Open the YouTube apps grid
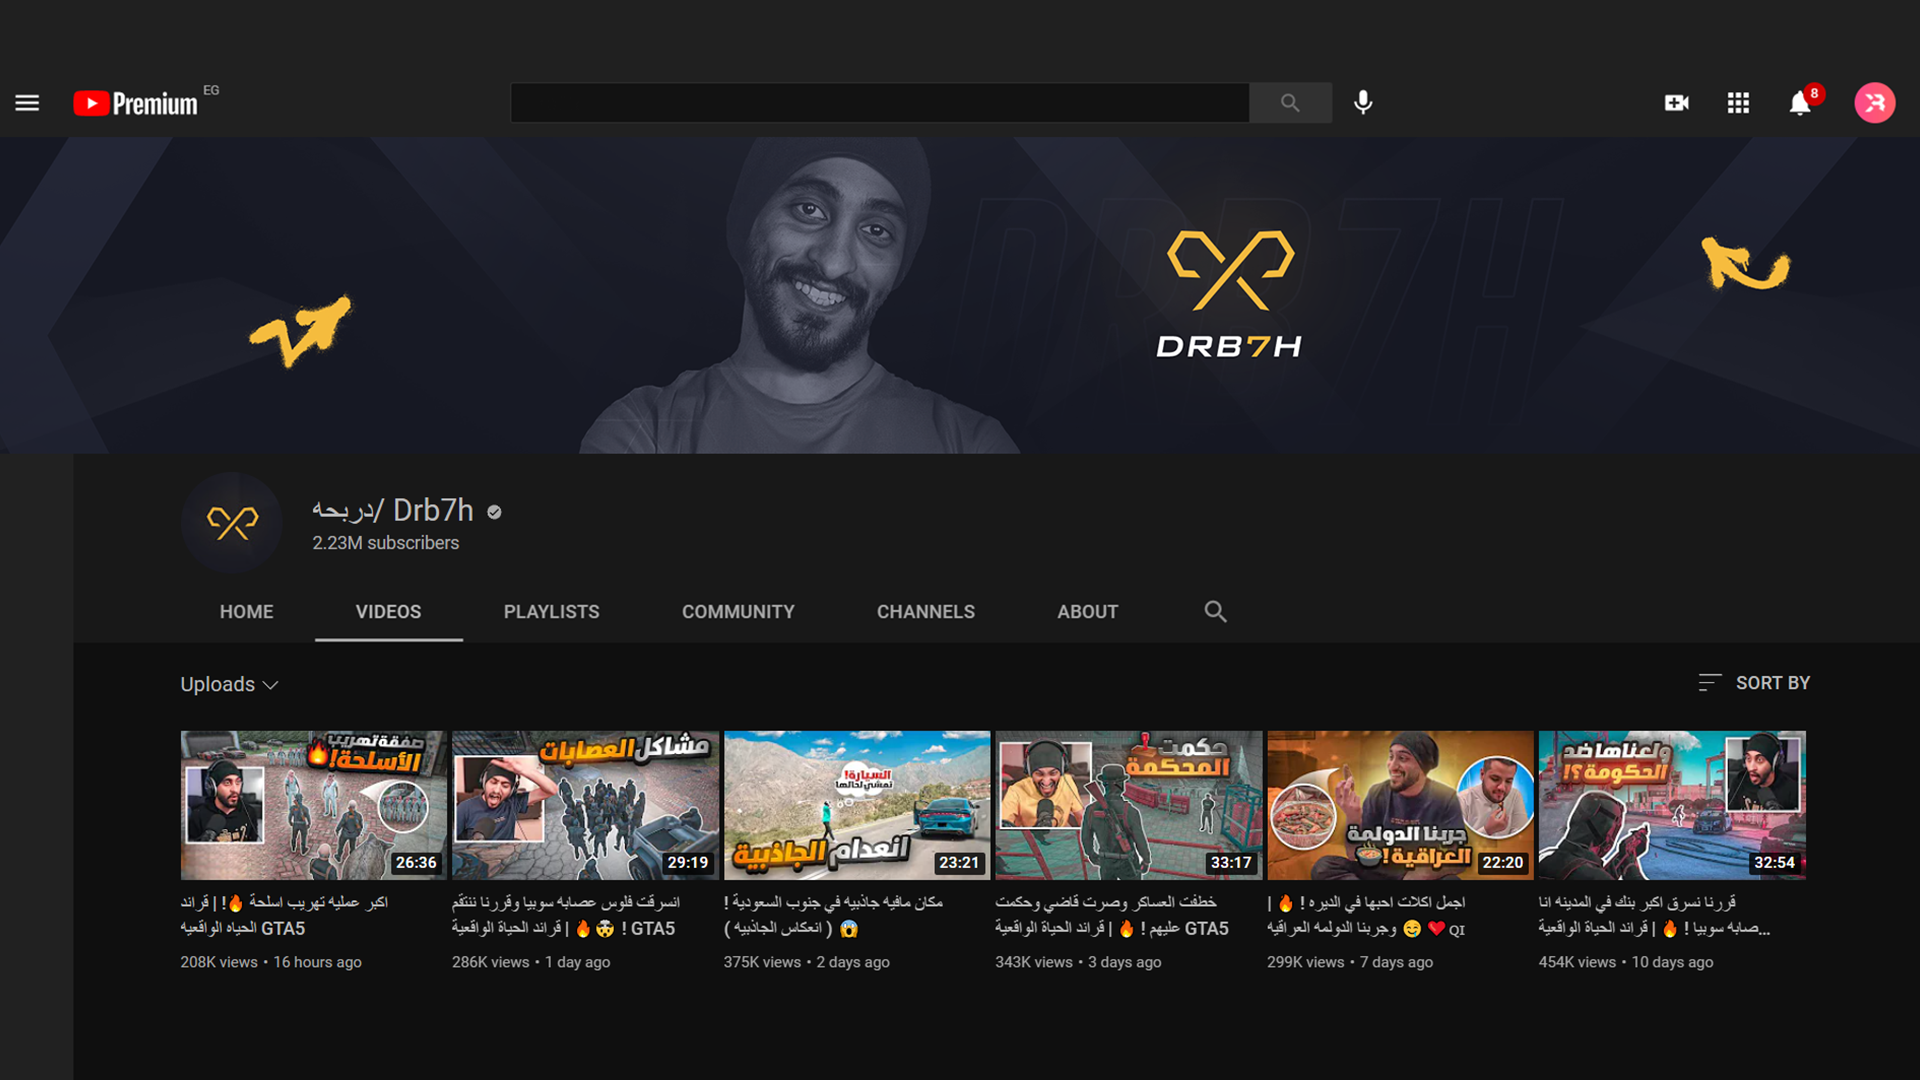1920x1080 pixels. pyautogui.click(x=1738, y=103)
